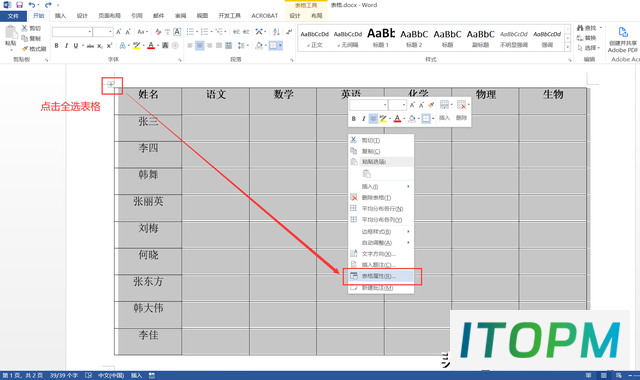
Task: Apply the 标题 1 style
Action: [x=381, y=38]
